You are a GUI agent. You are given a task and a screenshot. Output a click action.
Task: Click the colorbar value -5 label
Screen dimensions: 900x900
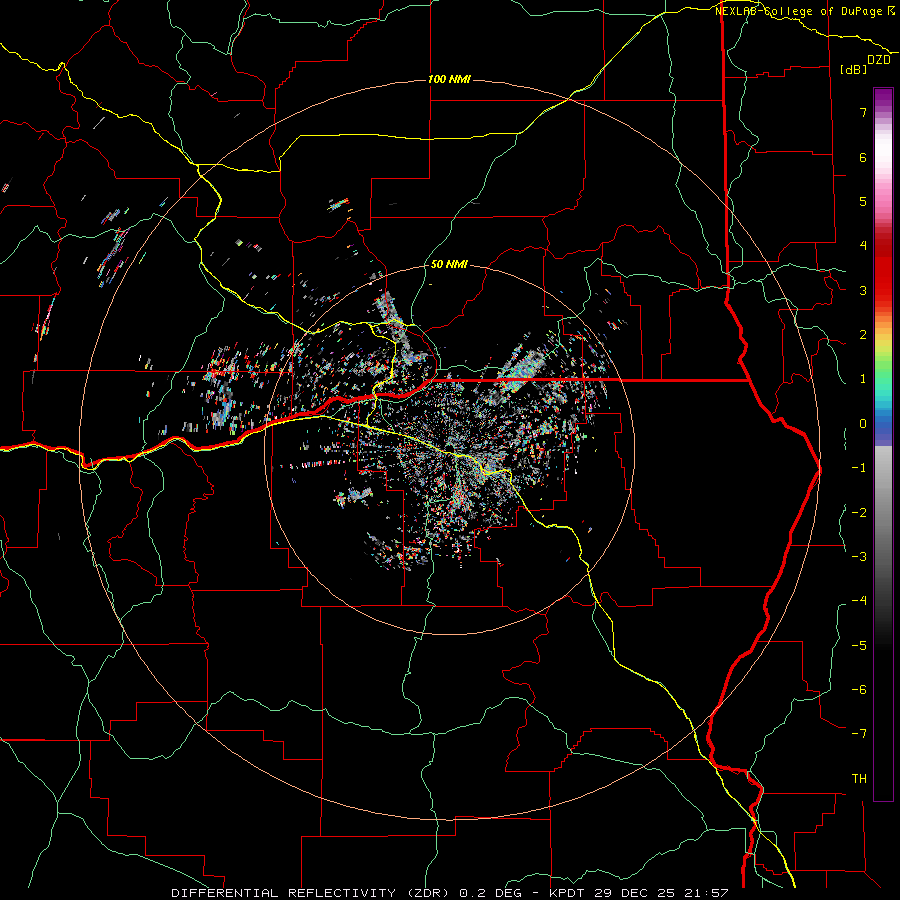pos(859,645)
